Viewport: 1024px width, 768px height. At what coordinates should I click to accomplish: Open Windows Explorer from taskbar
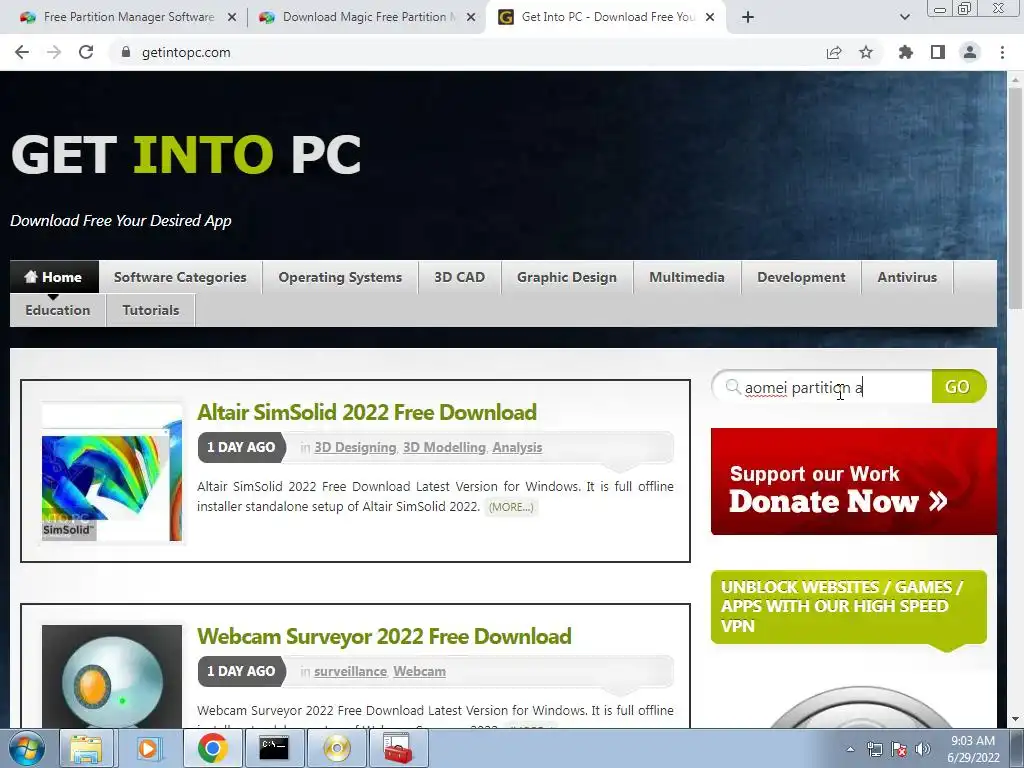[x=86, y=748]
